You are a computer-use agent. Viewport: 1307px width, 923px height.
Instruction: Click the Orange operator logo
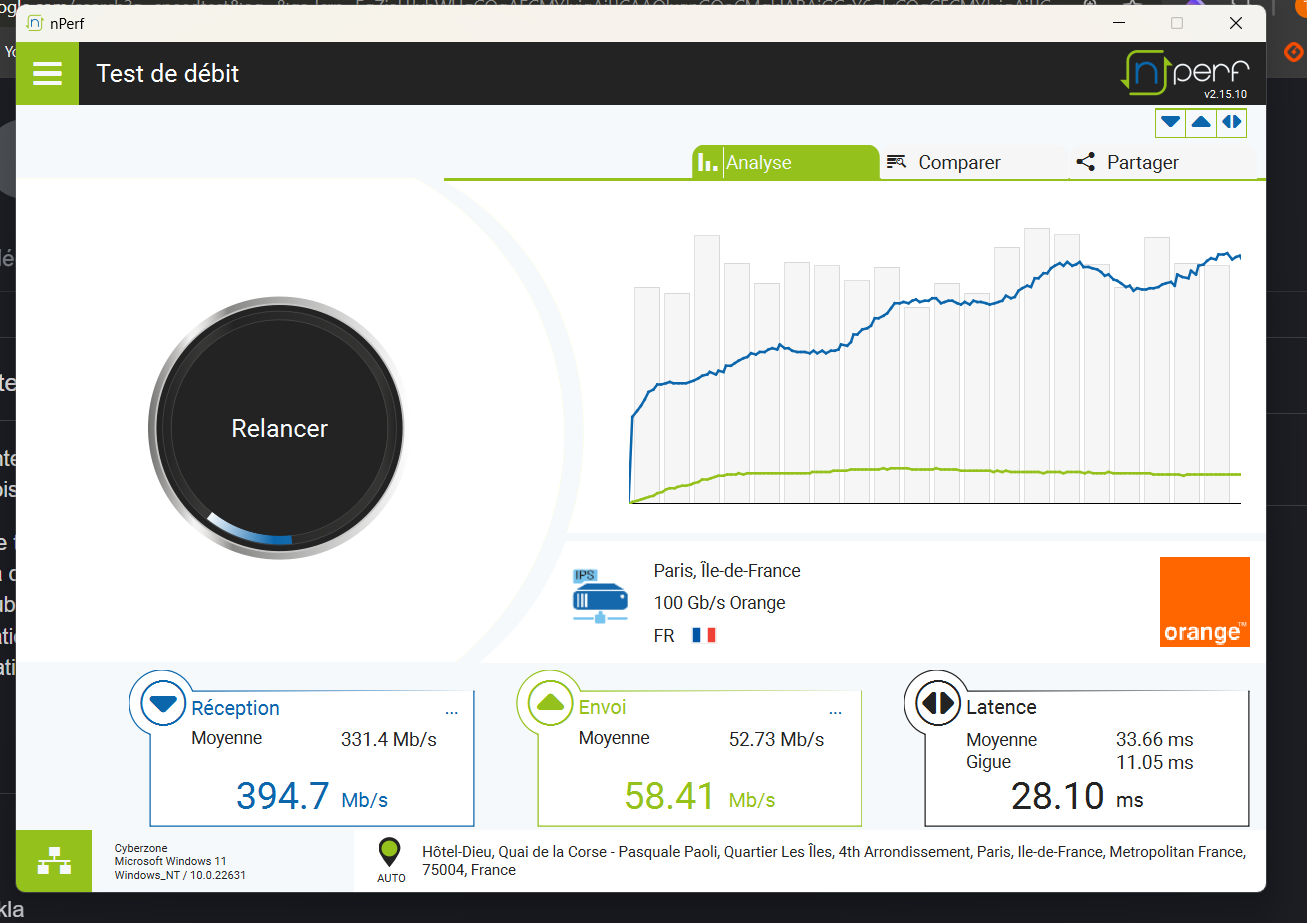[1205, 602]
